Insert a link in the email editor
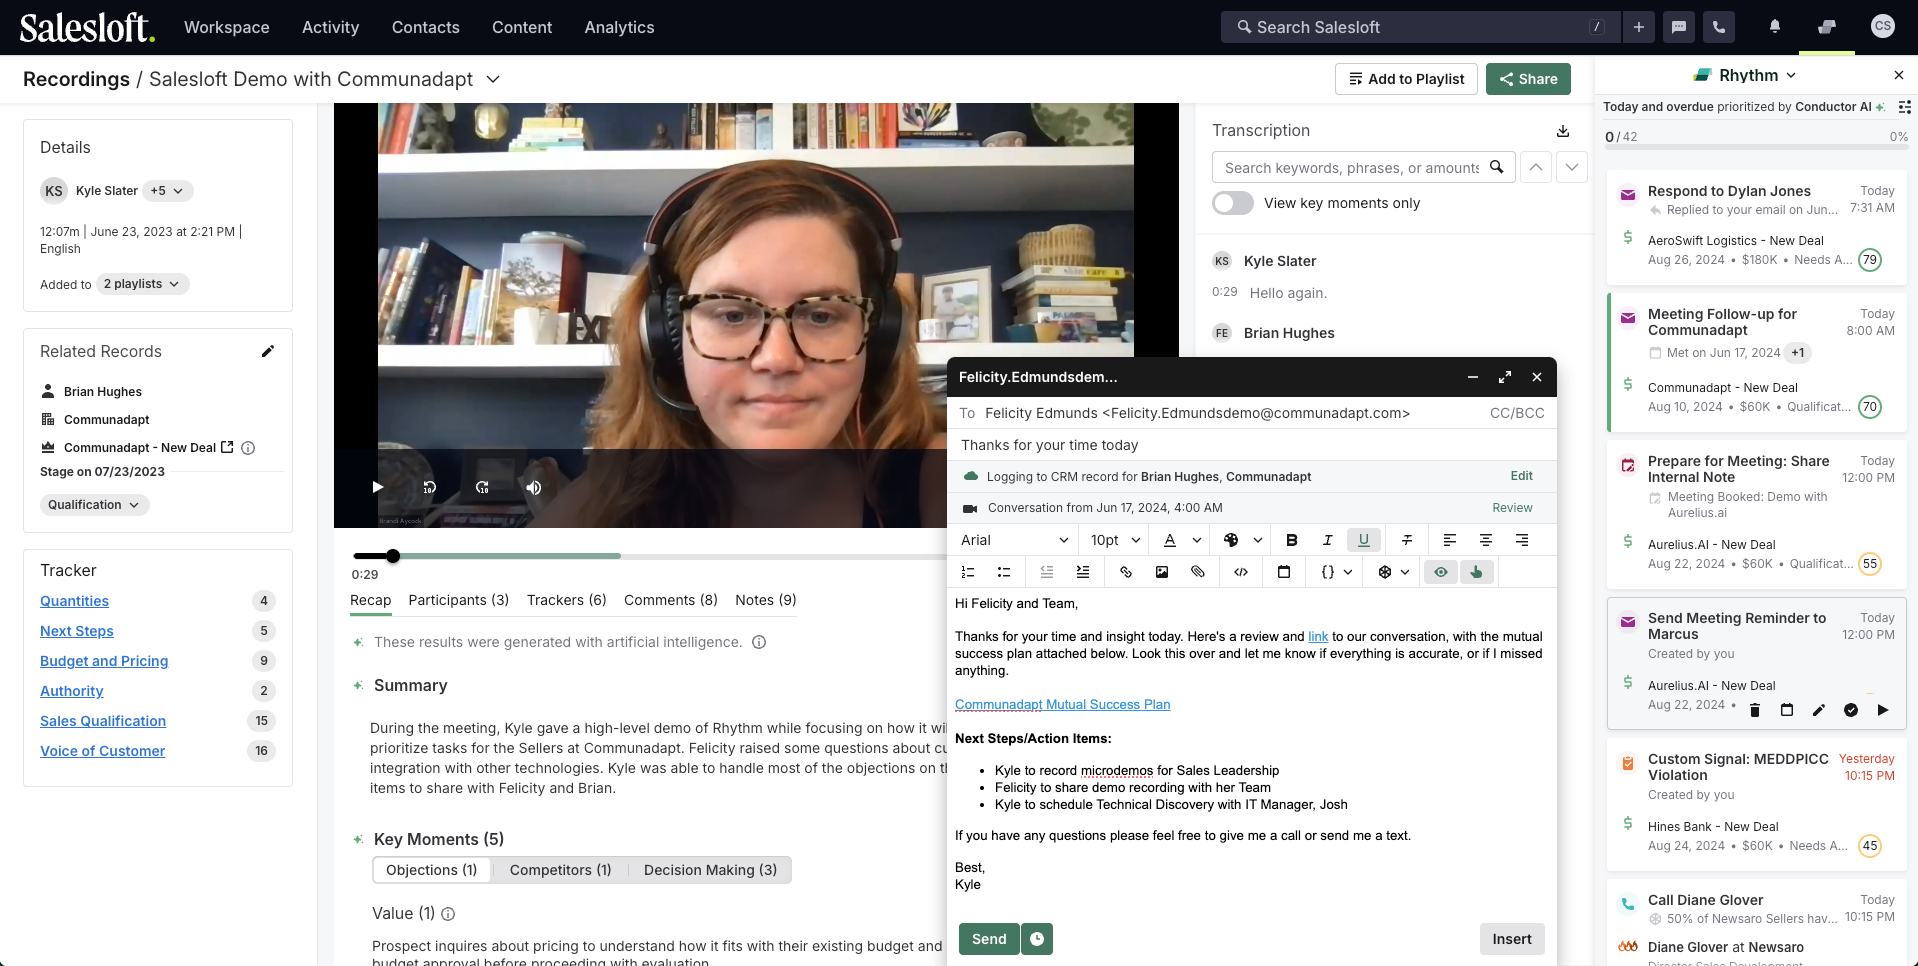Screen dimensions: 1918x966 pyautogui.click(x=1125, y=572)
